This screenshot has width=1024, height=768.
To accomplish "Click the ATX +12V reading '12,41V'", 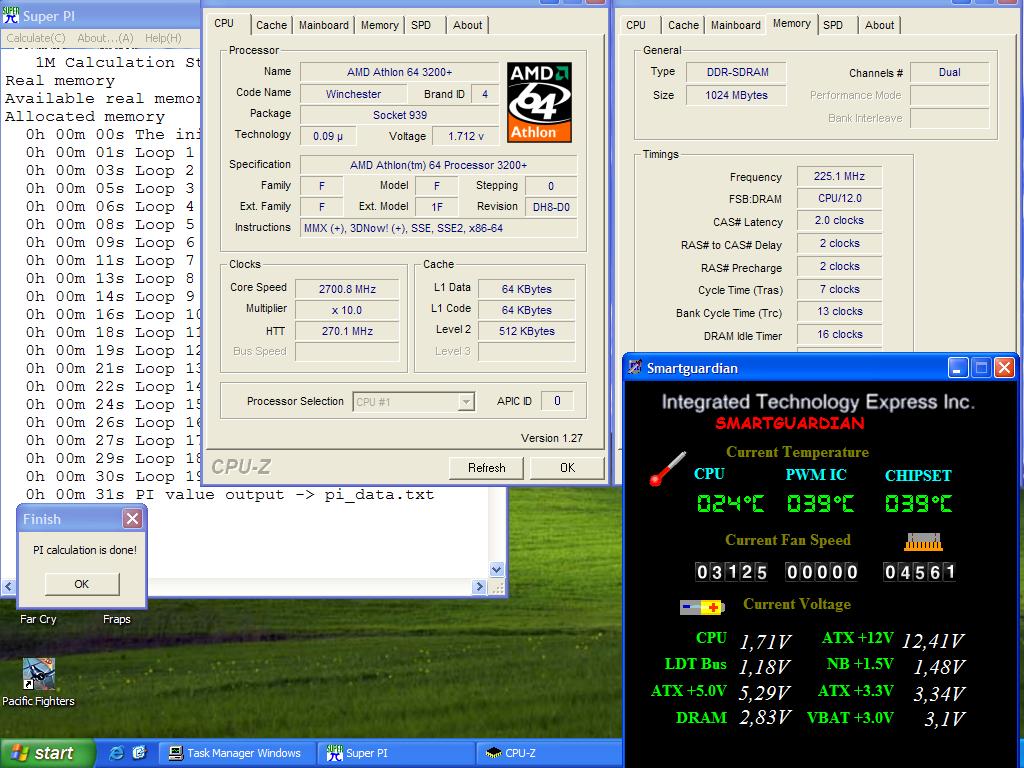I will pos(933,641).
